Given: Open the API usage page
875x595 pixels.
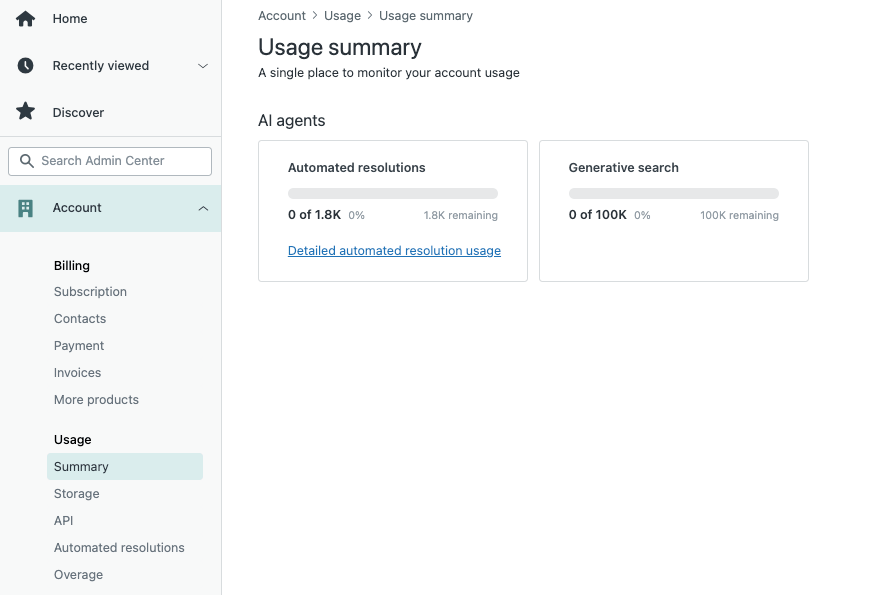Looking at the screenshot, I should [x=63, y=520].
